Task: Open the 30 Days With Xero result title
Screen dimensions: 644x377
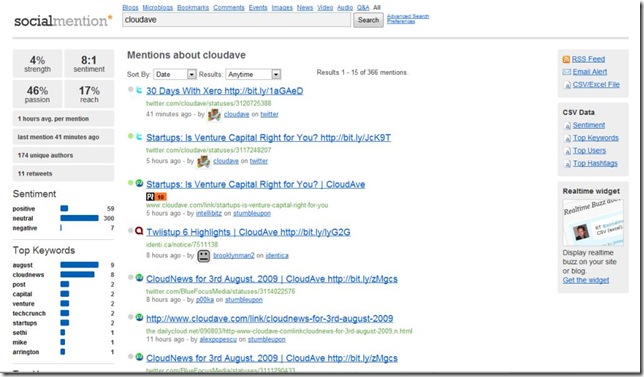Action: click(225, 91)
